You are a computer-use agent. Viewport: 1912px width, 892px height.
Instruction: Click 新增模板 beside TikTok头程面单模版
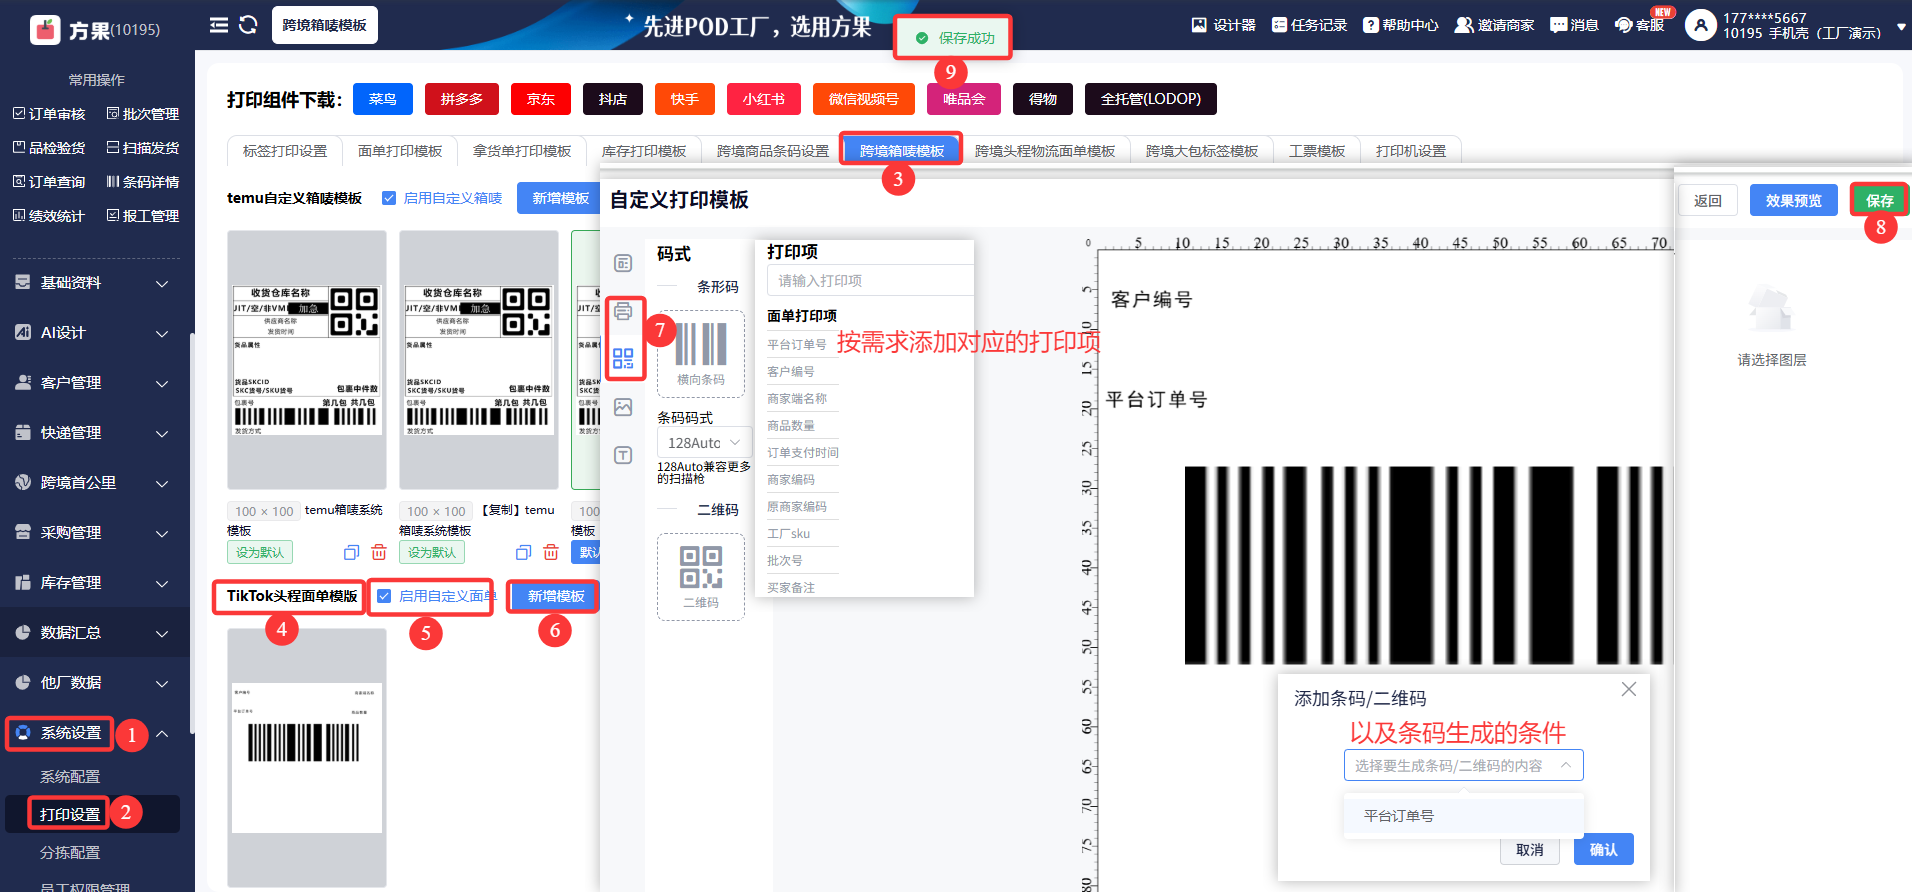tap(556, 596)
